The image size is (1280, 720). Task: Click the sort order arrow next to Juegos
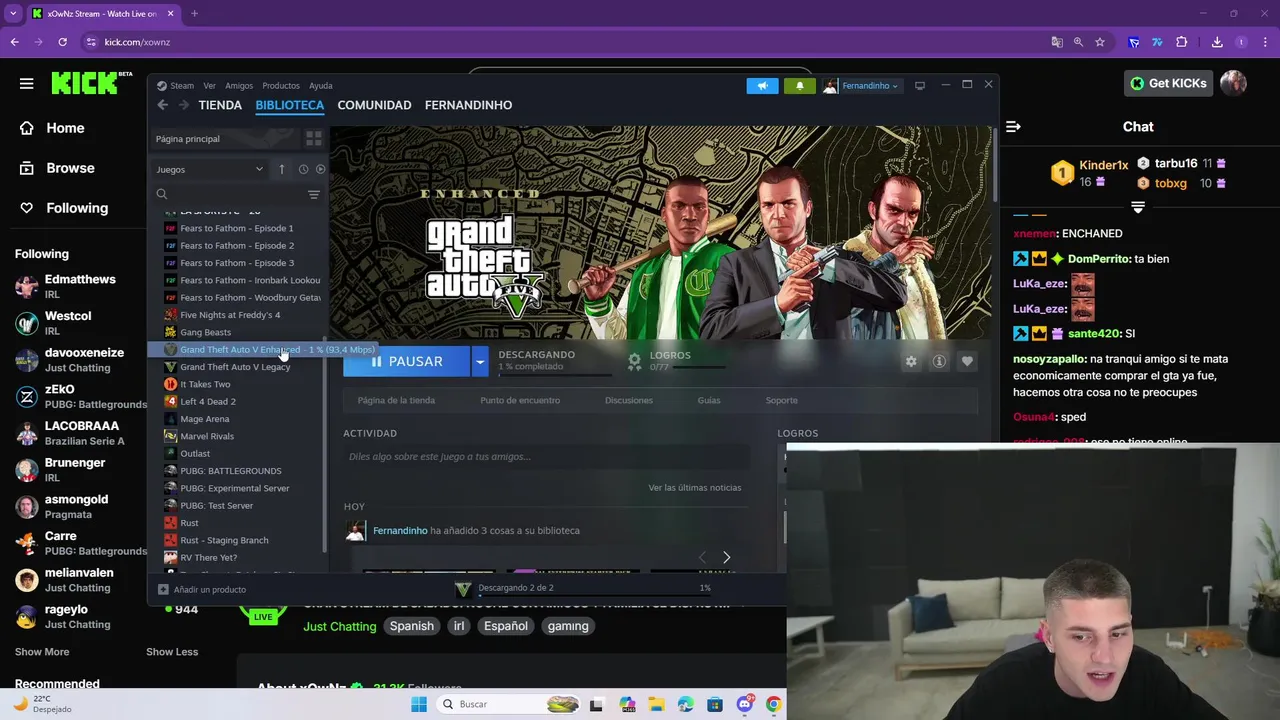(x=282, y=169)
